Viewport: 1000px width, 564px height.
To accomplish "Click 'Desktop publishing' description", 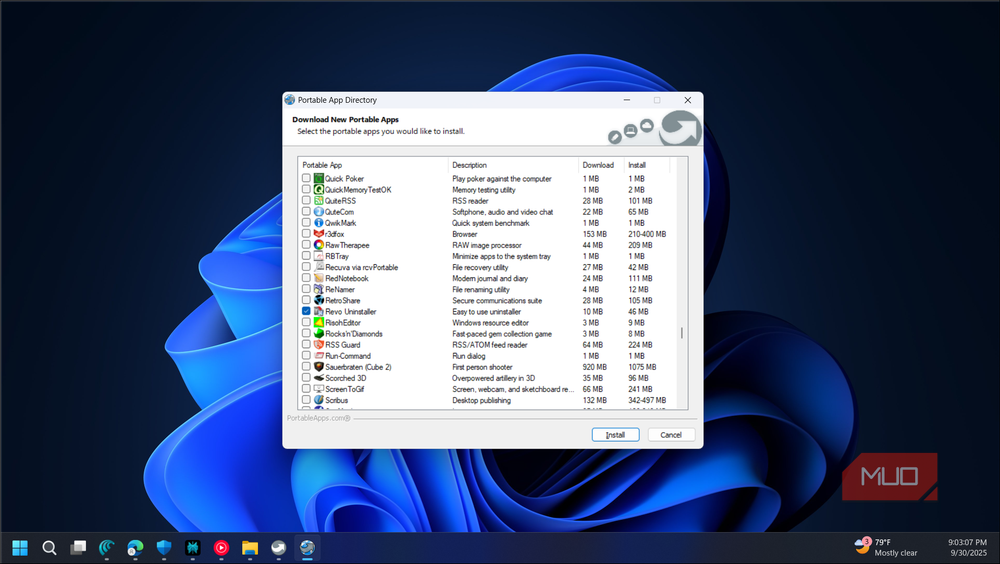I will (482, 400).
